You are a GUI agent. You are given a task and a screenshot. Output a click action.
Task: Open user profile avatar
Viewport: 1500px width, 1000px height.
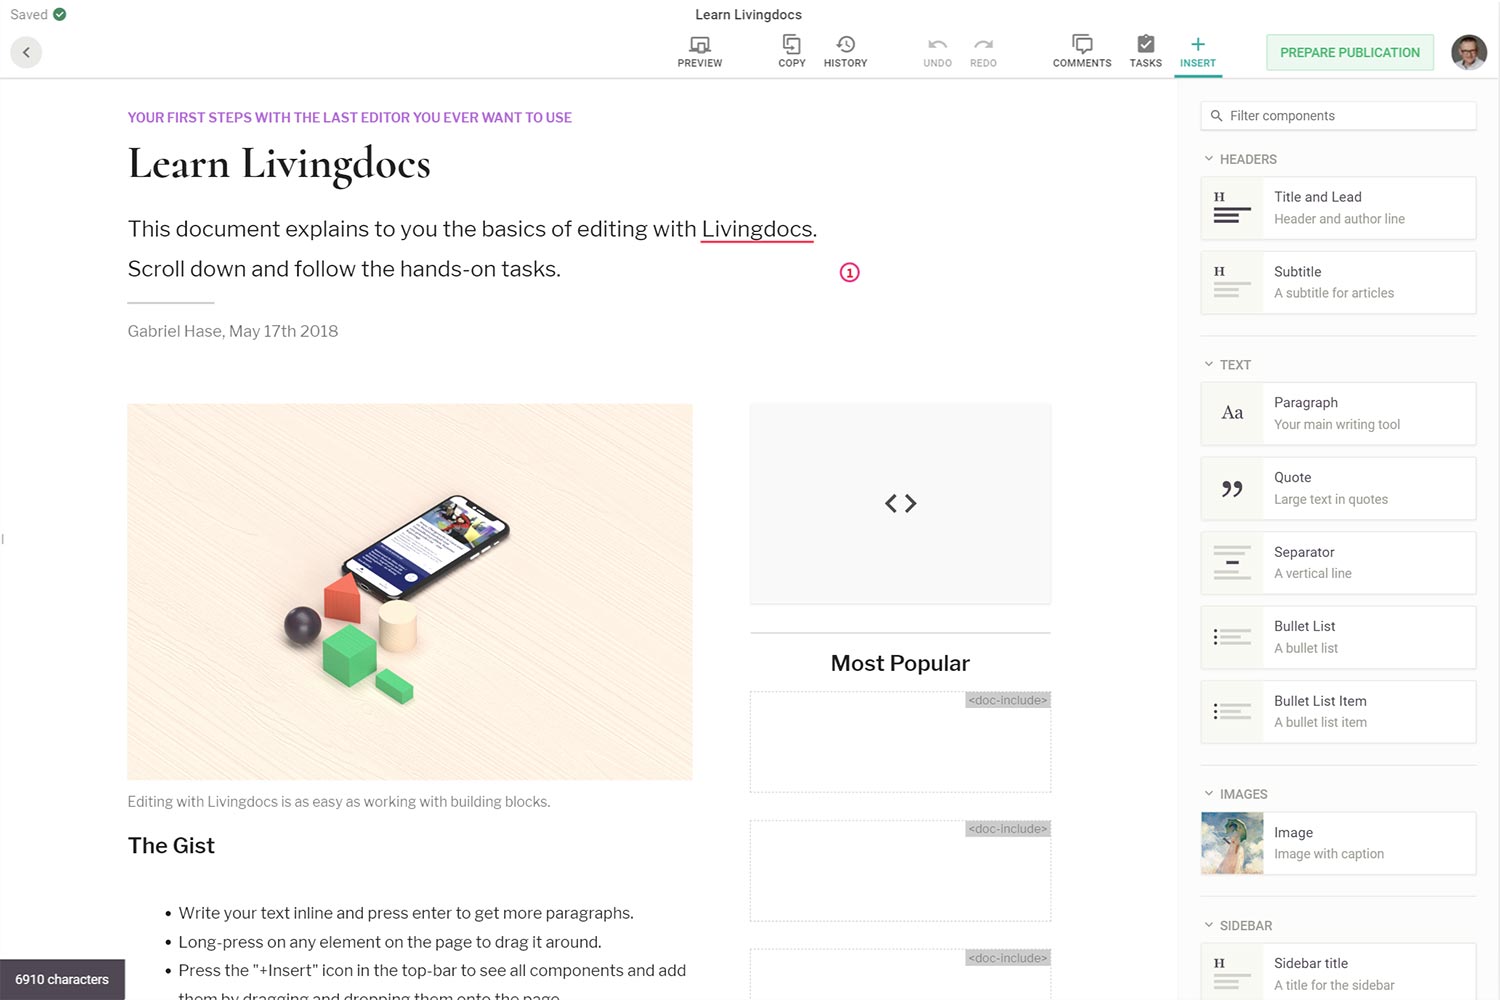[x=1468, y=52]
